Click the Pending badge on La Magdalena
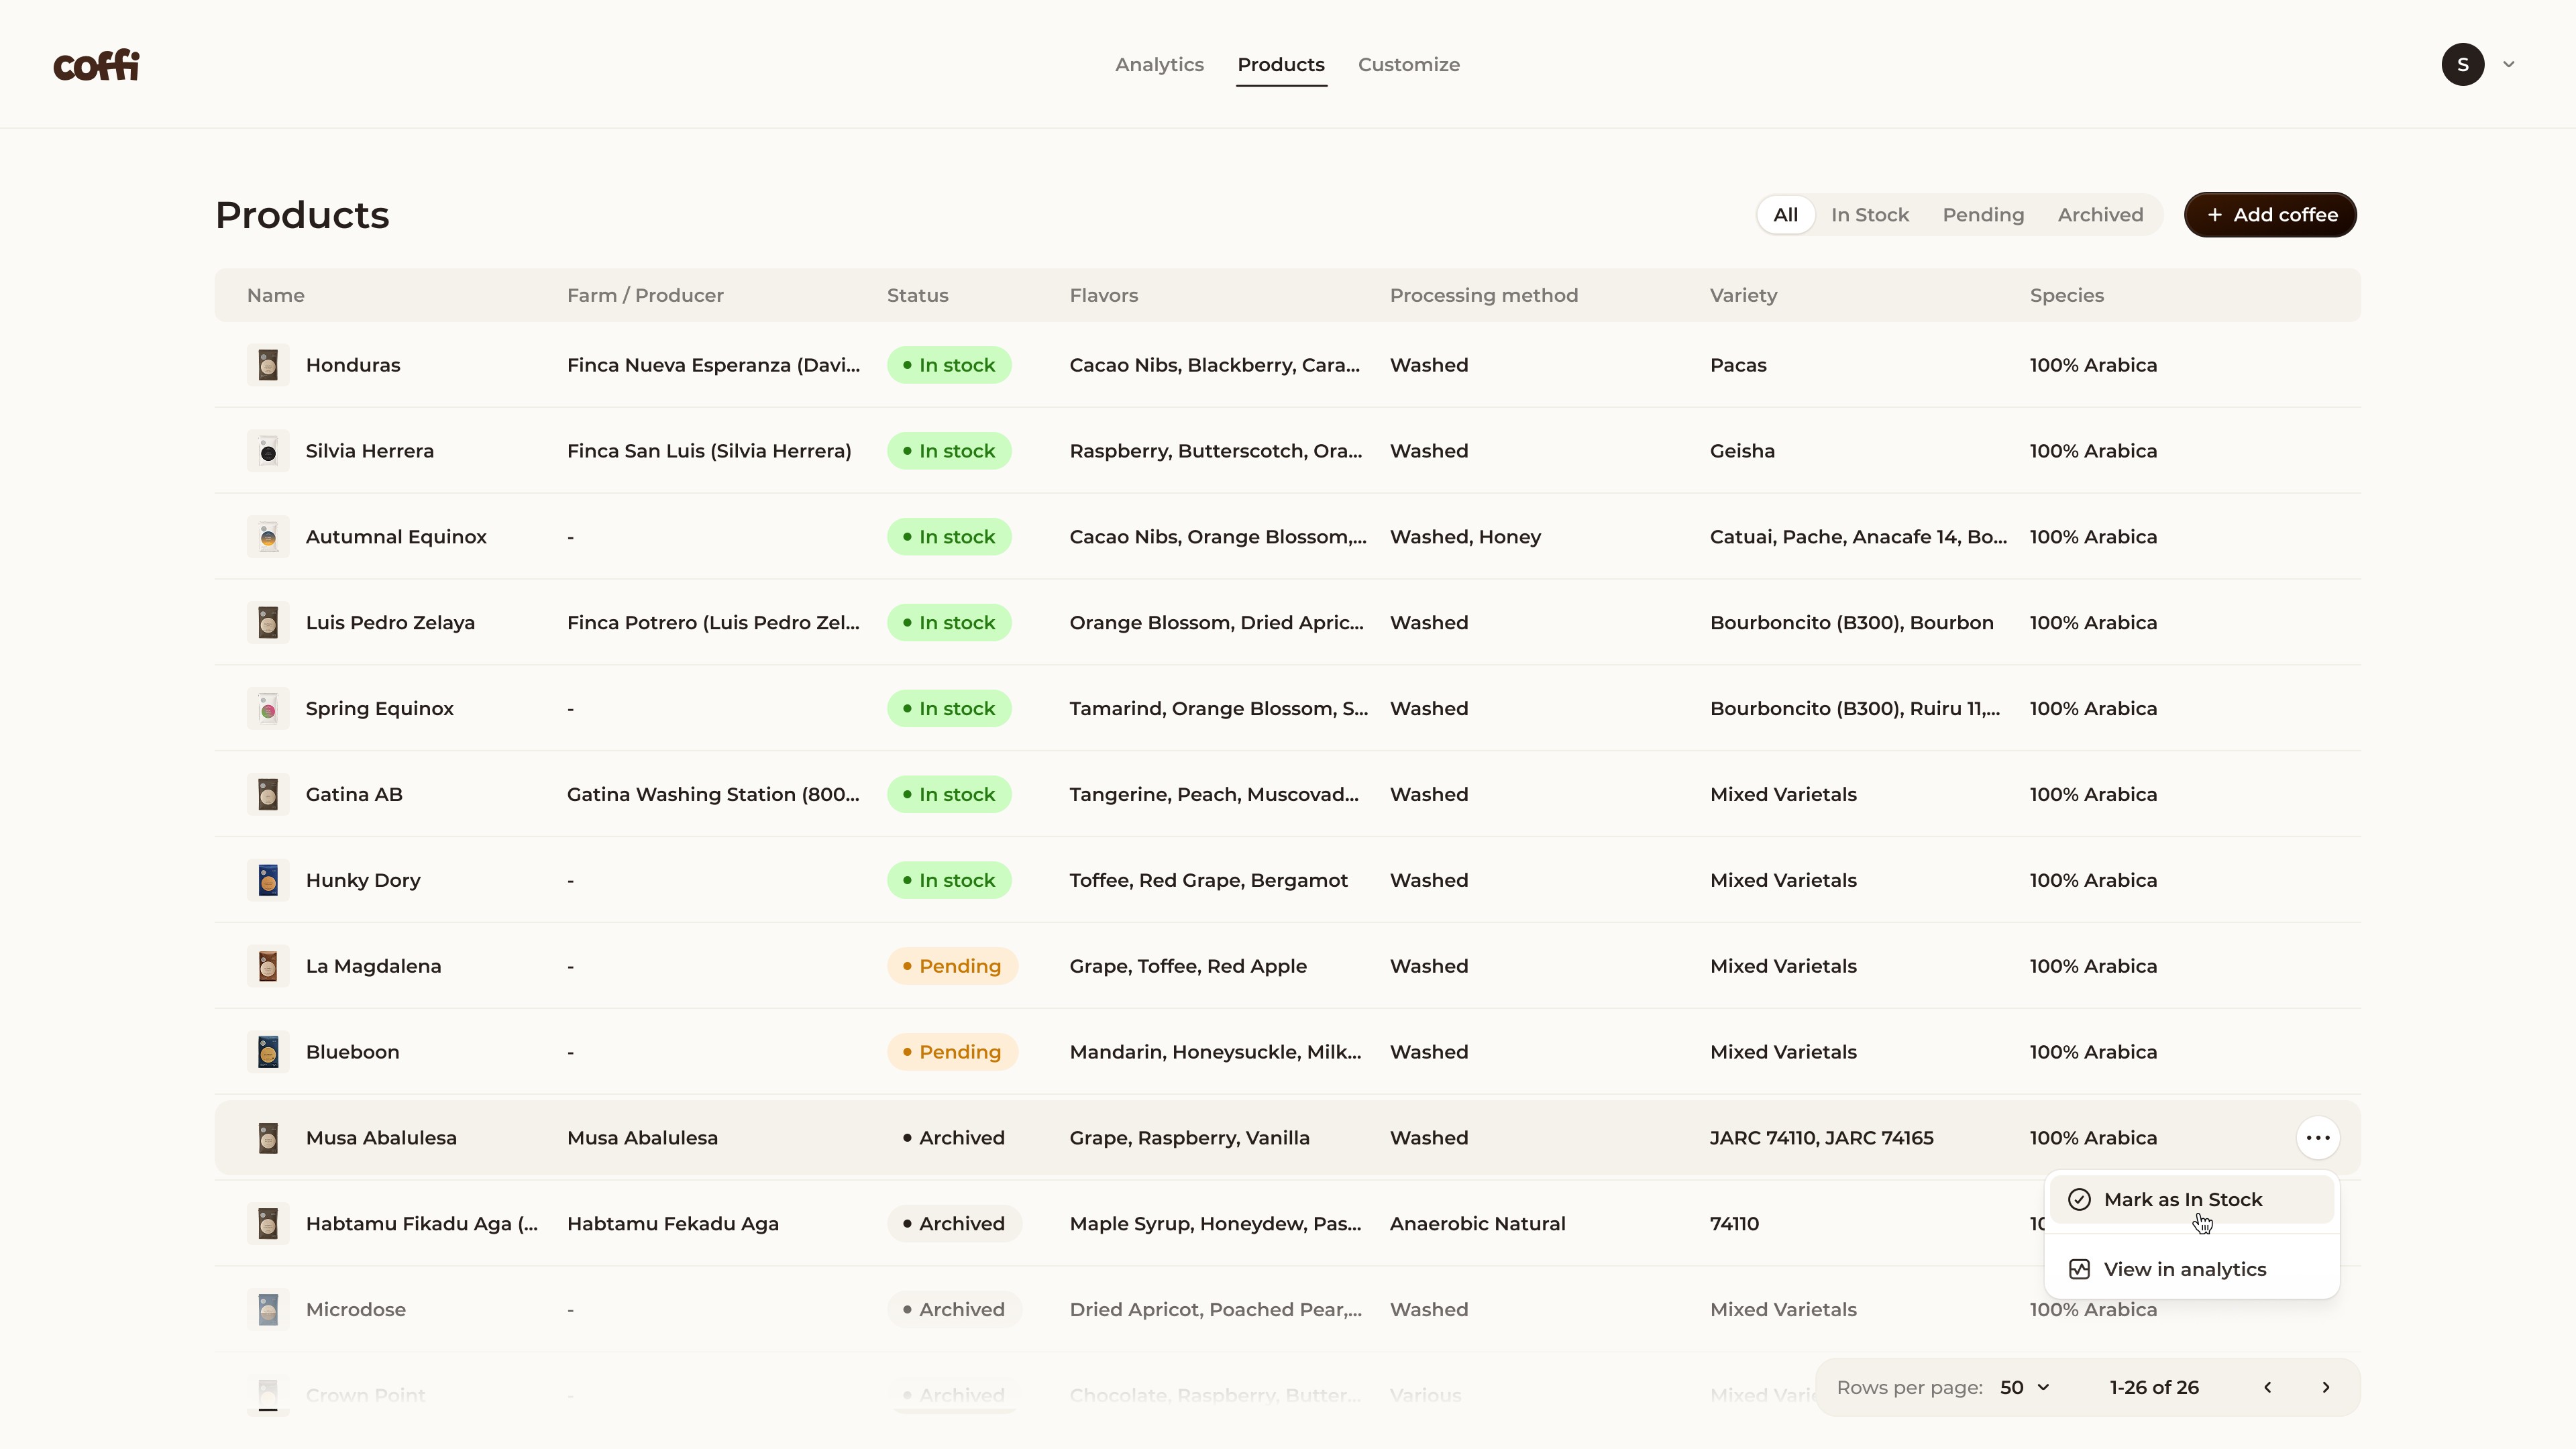Viewport: 2576px width, 1449px height. [x=951, y=967]
